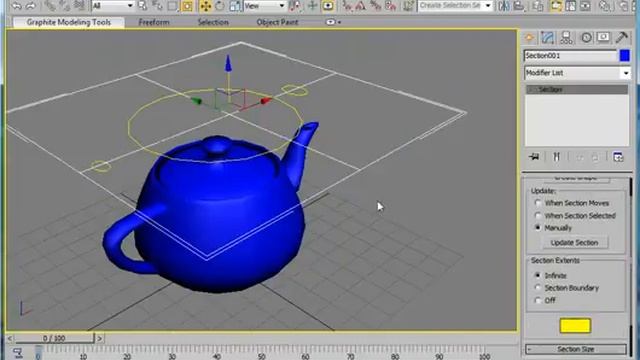640x360 pixels.
Task: Open the Utilities hammer panel tab
Action: tap(622, 38)
